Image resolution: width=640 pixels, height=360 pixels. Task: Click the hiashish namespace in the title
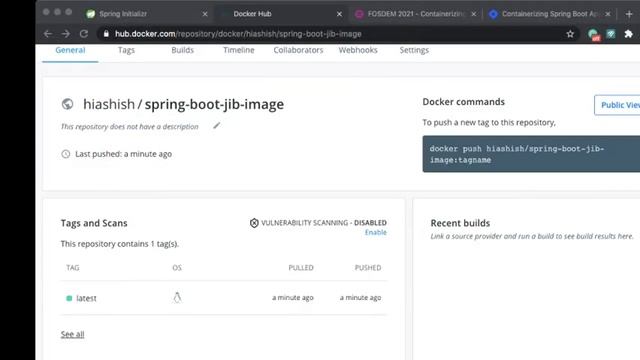(x=109, y=104)
